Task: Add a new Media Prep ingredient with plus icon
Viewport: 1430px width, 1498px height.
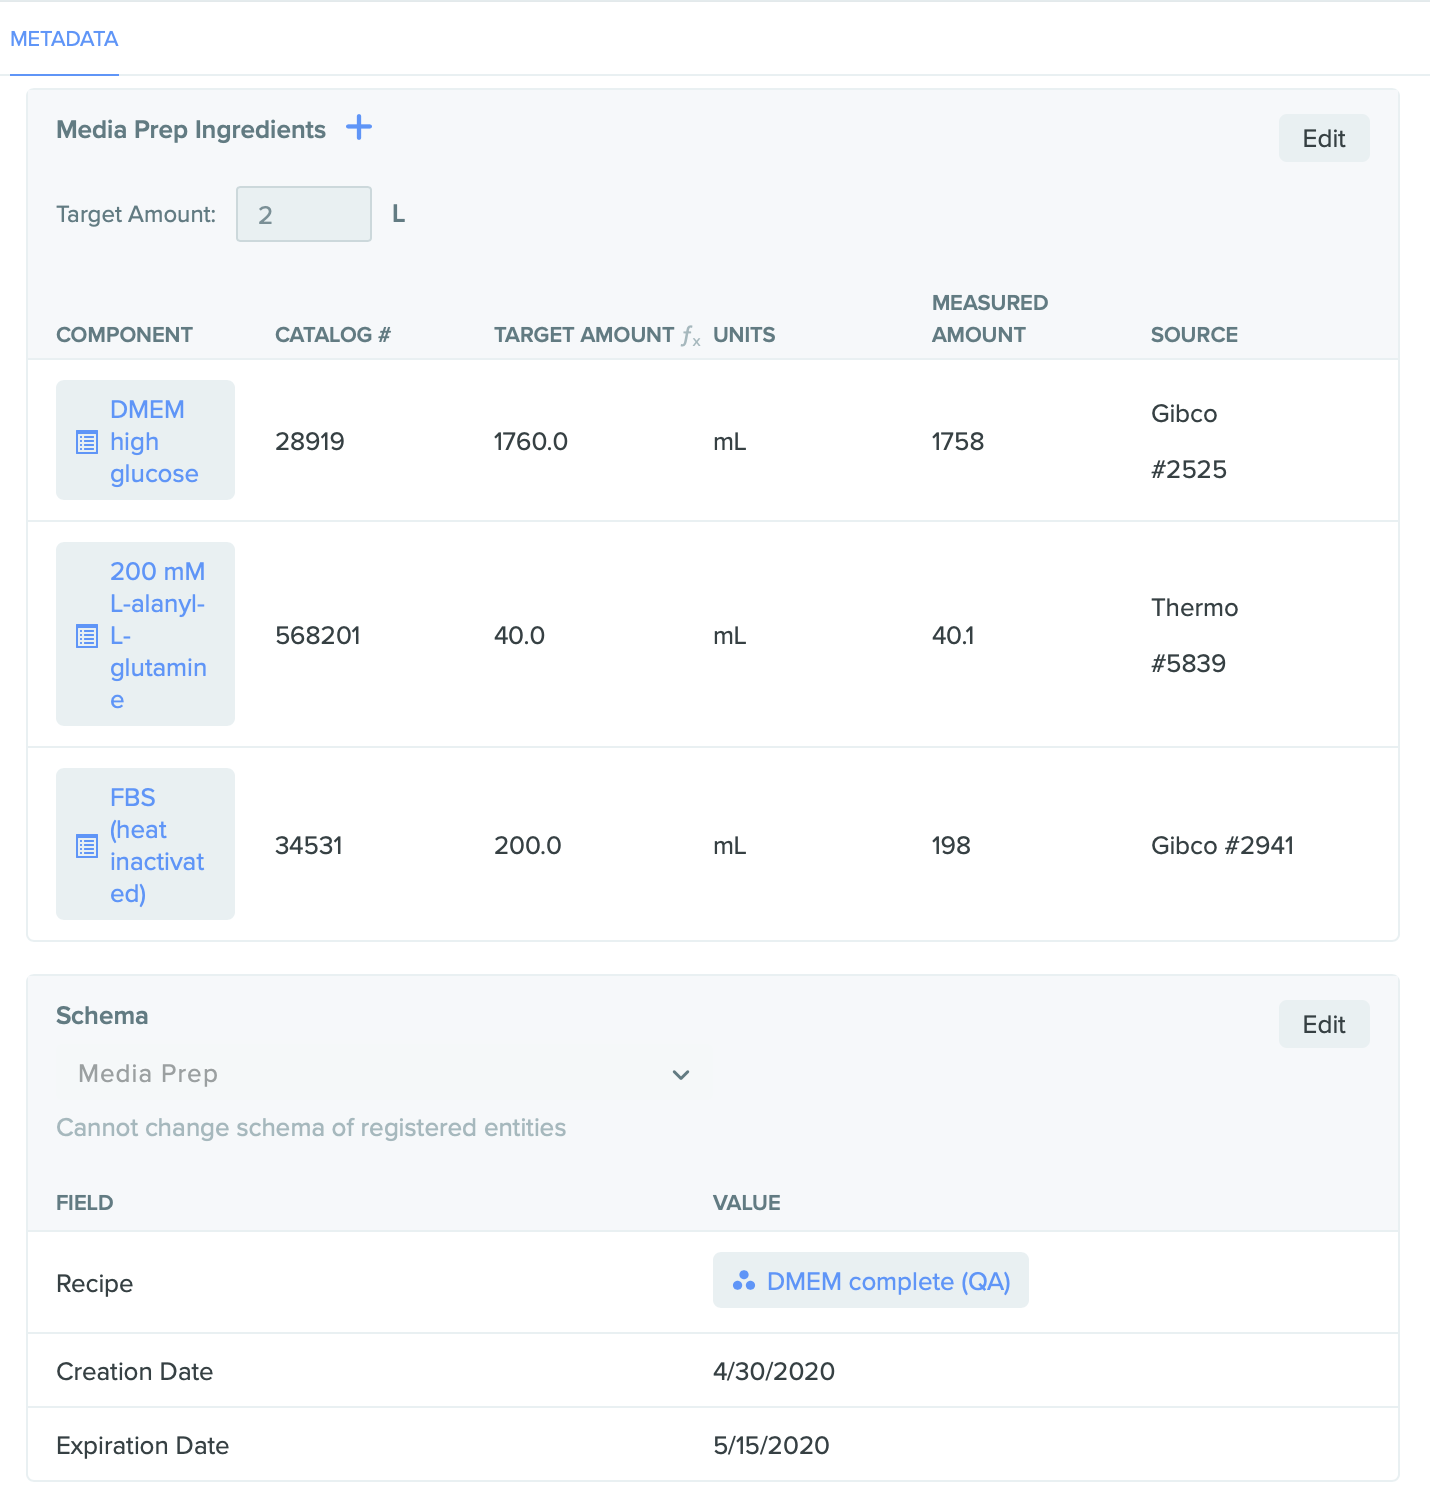Action: pyautogui.click(x=359, y=128)
